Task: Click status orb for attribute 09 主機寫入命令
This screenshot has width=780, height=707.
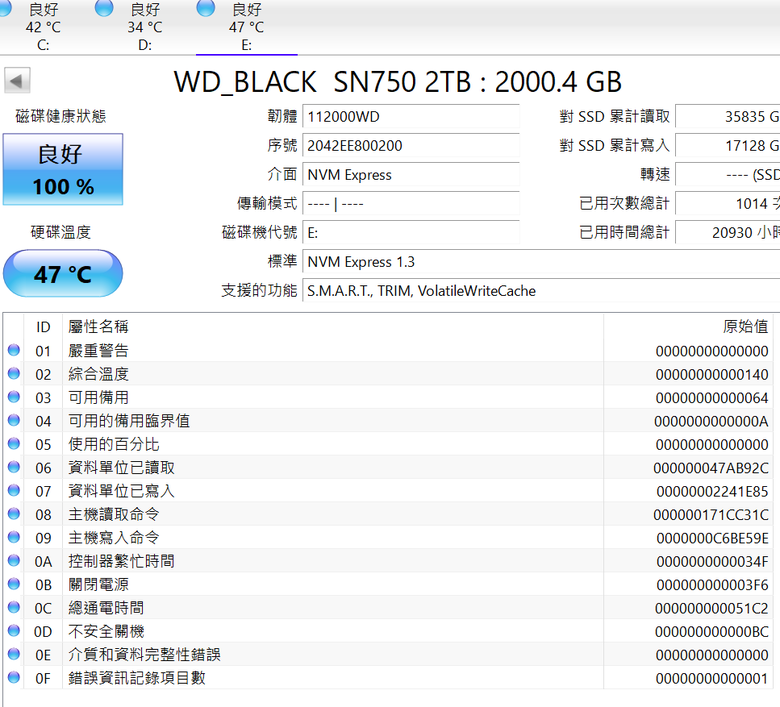Action: [x=14, y=537]
